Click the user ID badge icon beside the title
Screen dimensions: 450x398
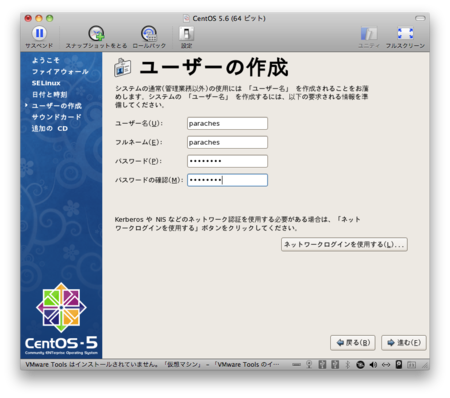tap(122, 68)
